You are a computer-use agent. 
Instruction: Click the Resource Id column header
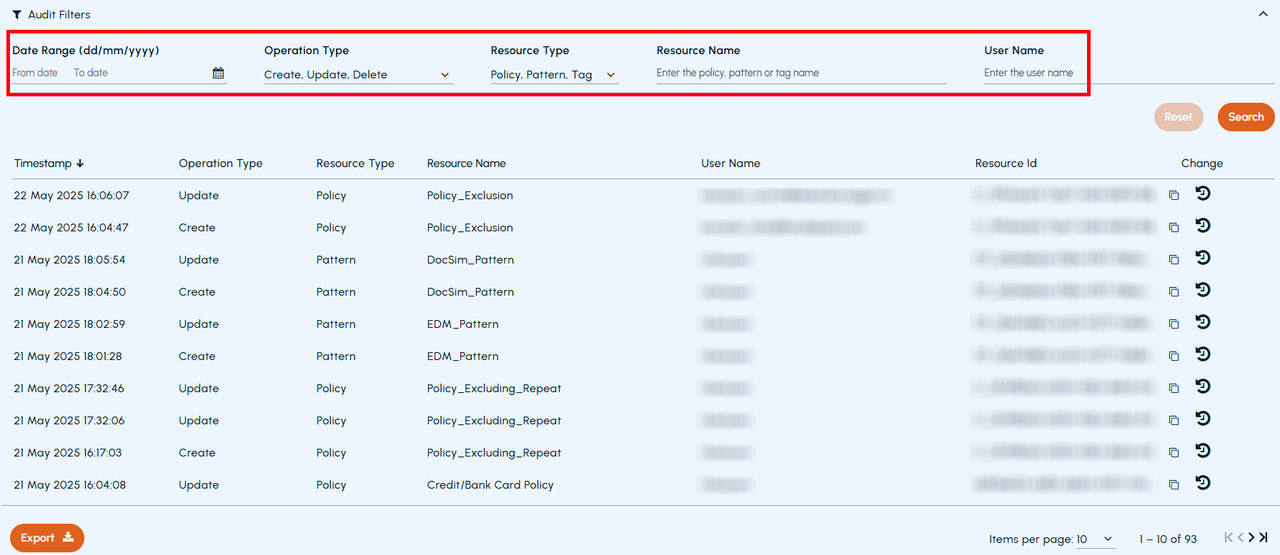point(1005,164)
